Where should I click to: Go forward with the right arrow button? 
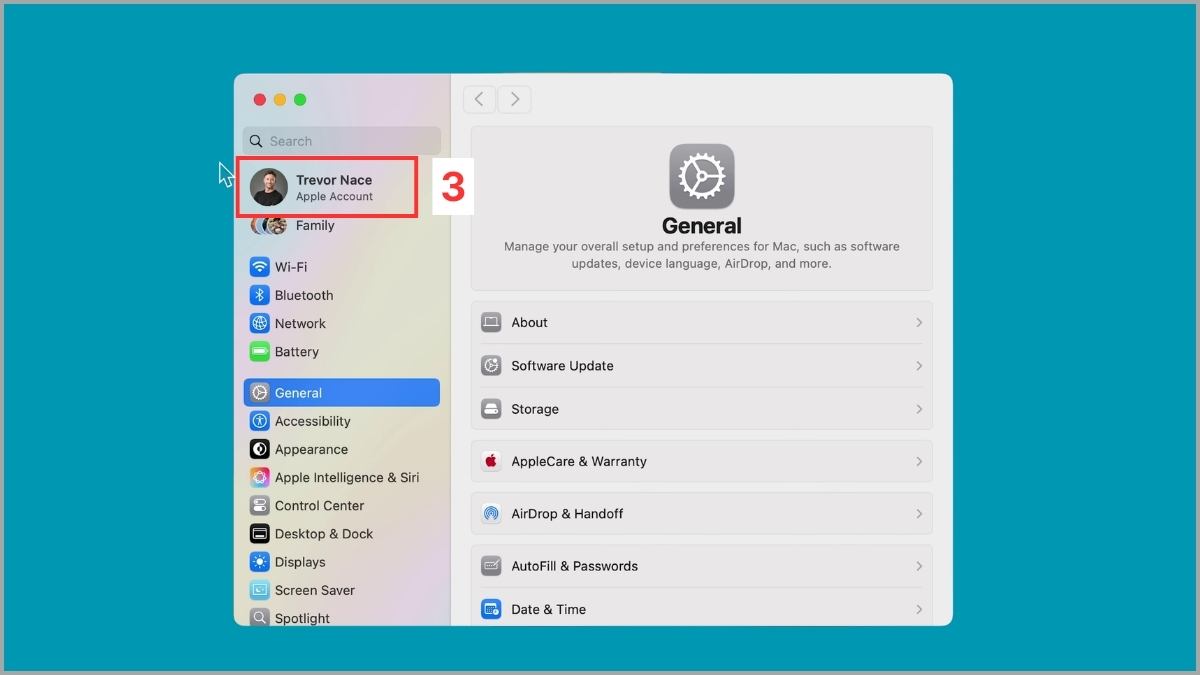[x=514, y=99]
